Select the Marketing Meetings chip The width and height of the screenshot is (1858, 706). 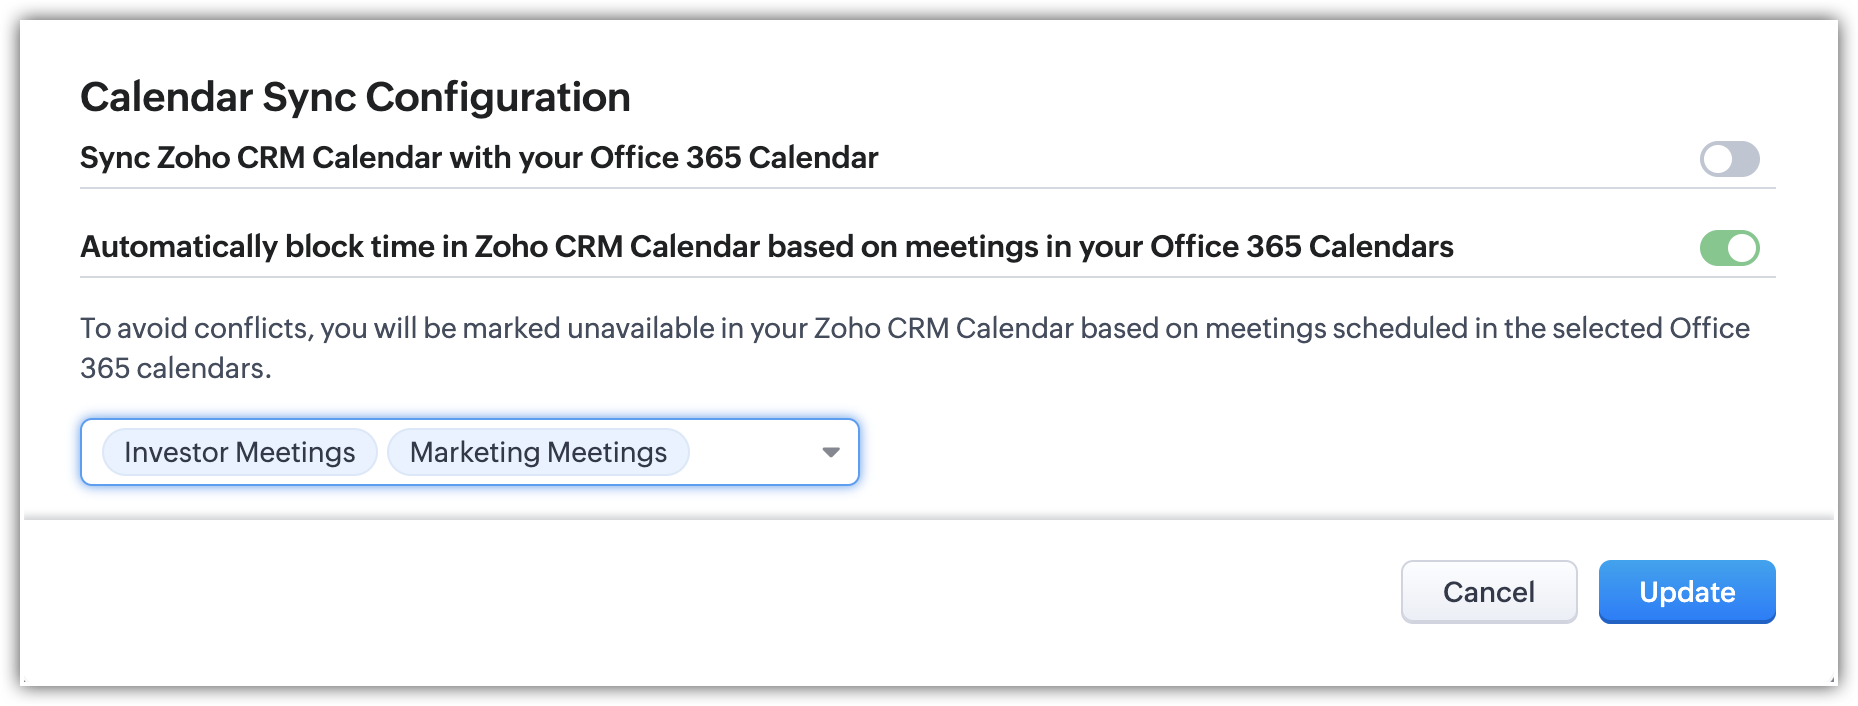pos(538,452)
